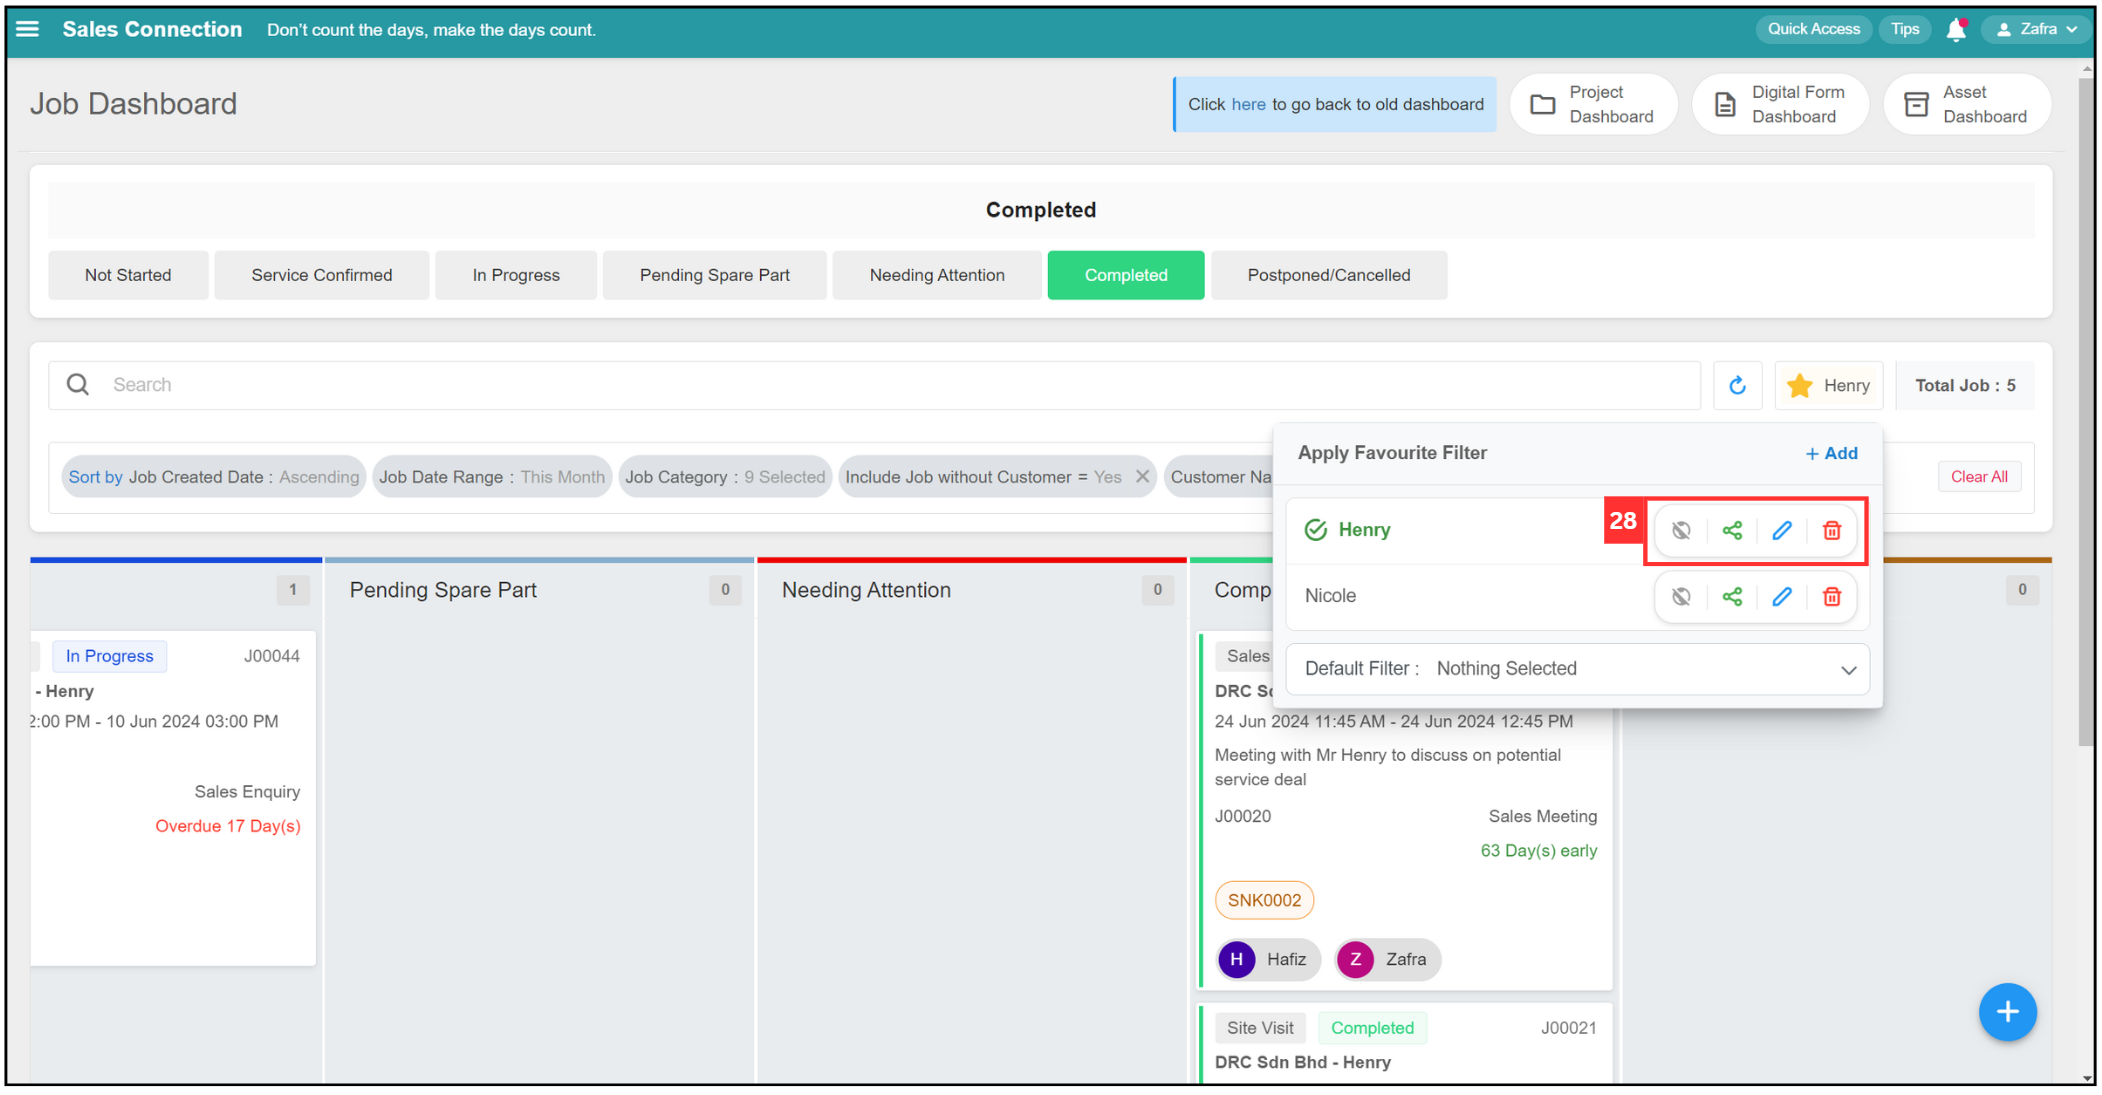2102x1095 pixels.
Task: Click the Site Visit category tag
Action: tap(1260, 1028)
